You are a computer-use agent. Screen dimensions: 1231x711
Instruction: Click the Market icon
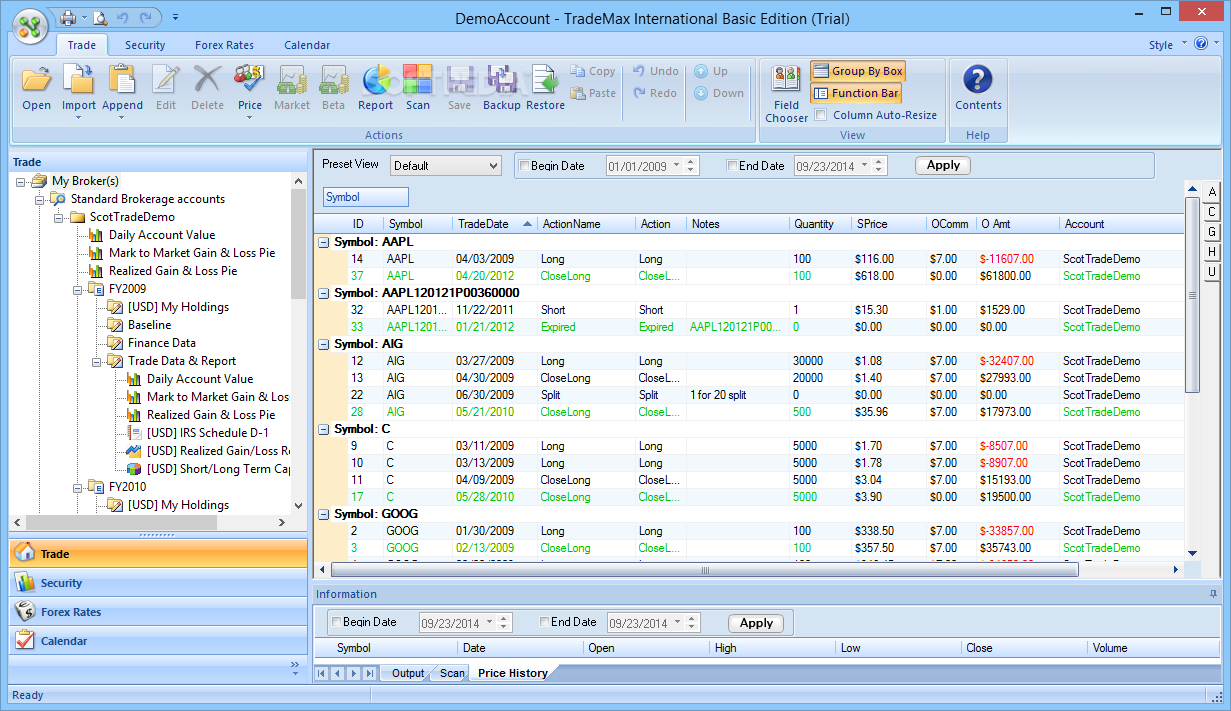(x=292, y=79)
